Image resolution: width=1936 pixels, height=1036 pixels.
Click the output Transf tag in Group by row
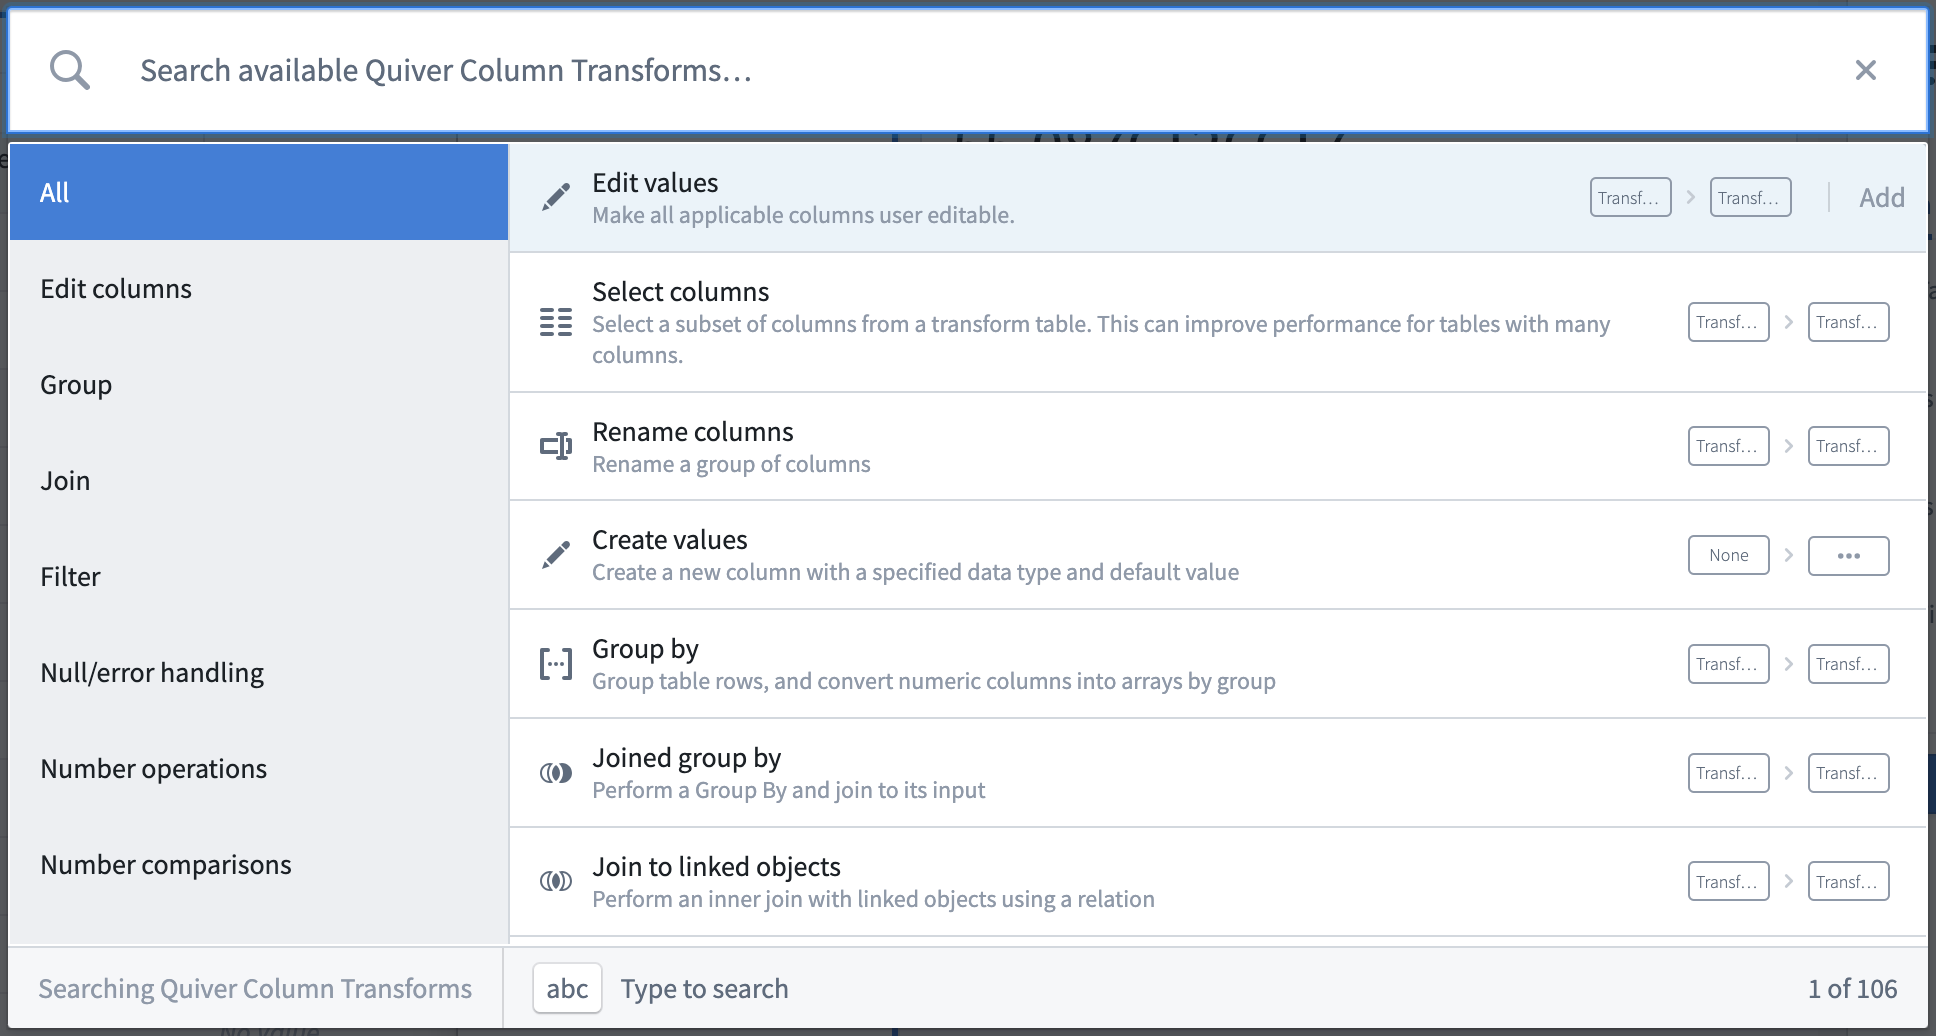(1849, 664)
